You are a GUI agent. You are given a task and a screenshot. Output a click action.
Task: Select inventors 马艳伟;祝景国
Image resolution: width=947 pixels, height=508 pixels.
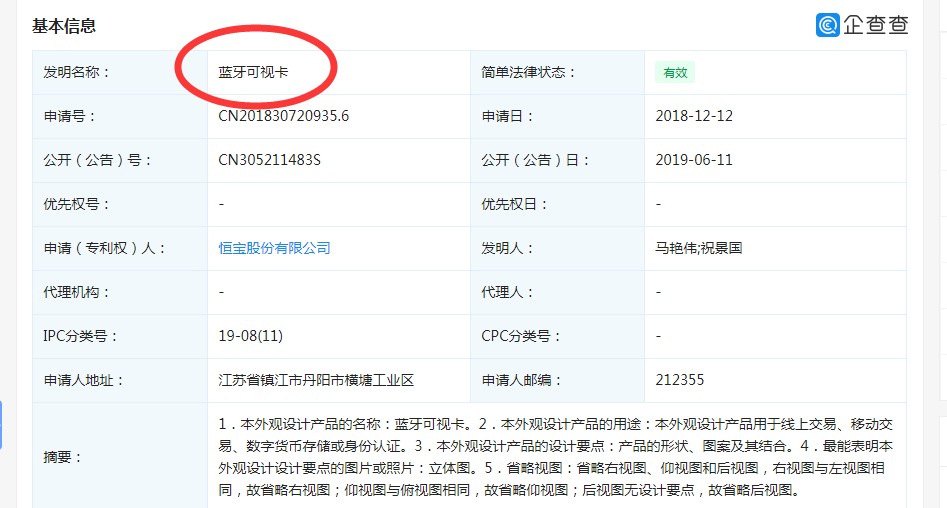(x=699, y=248)
